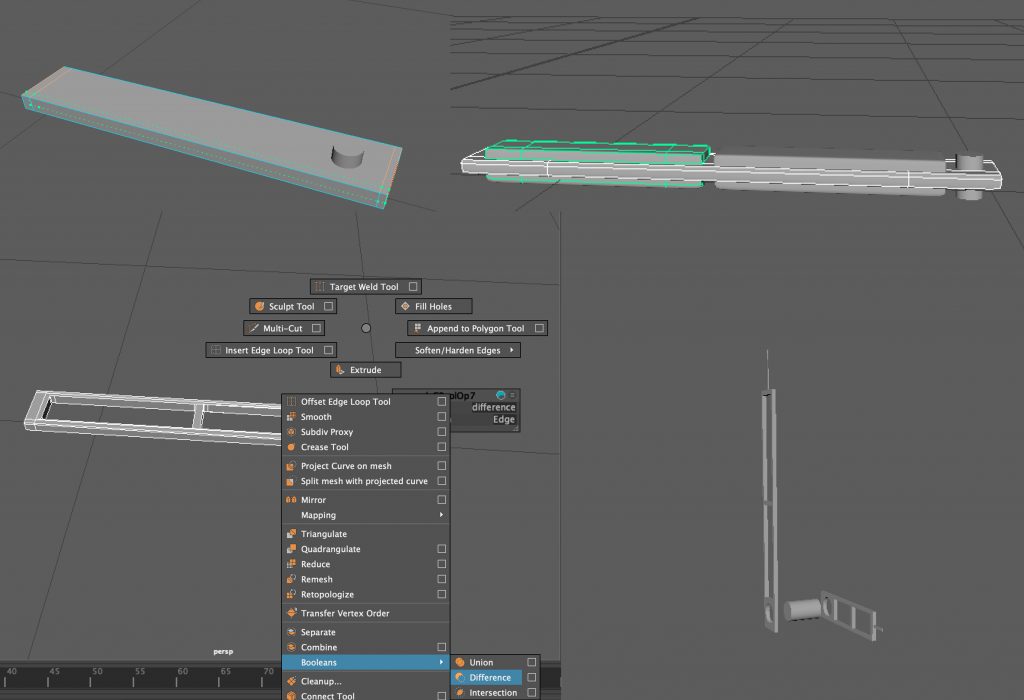Click the Multi-Cut marking menu button
The width and height of the screenshot is (1024, 700).
click(x=284, y=328)
